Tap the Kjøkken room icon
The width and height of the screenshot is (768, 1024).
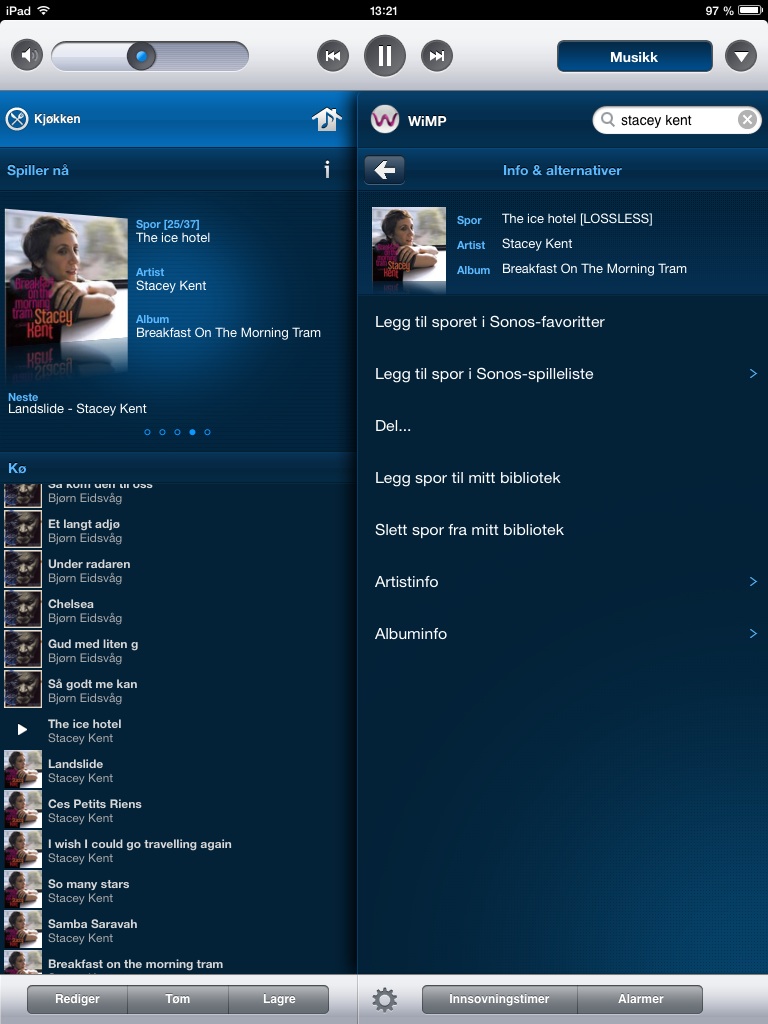[17, 119]
